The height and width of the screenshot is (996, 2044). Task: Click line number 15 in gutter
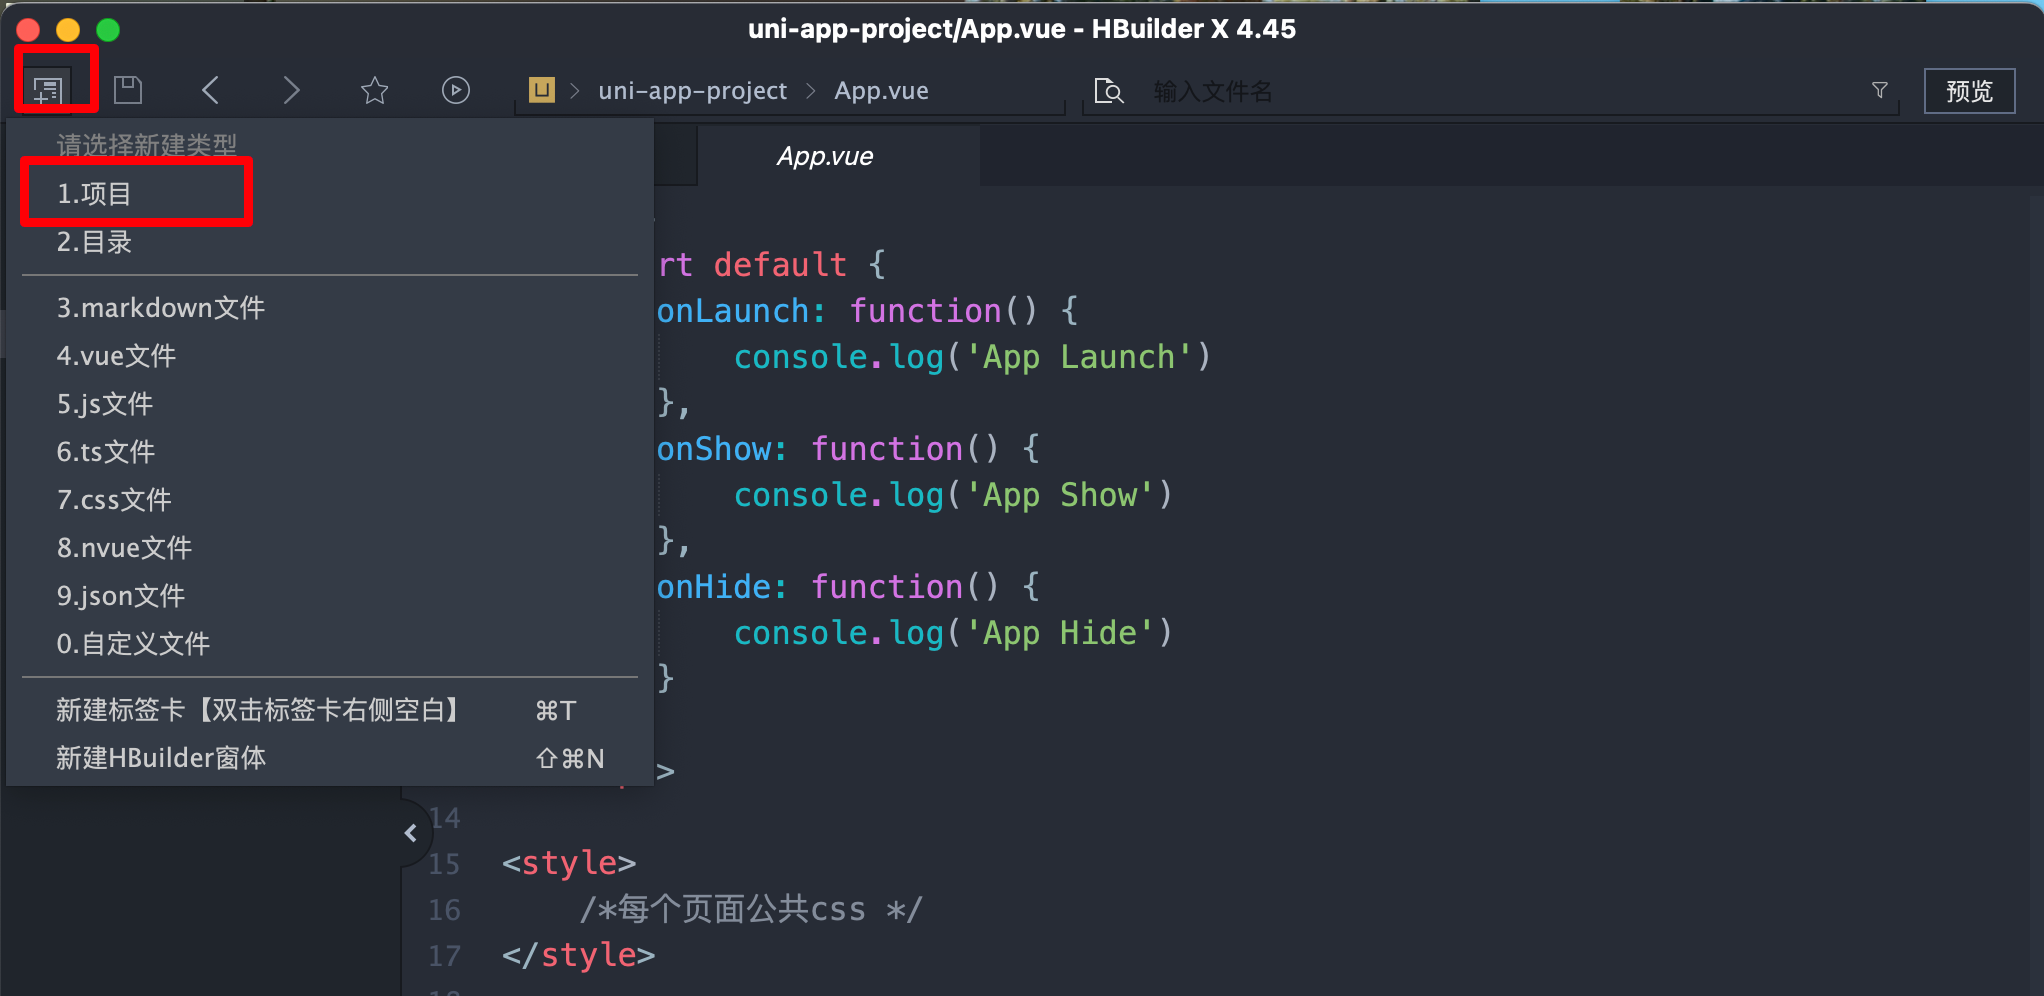coord(444,864)
